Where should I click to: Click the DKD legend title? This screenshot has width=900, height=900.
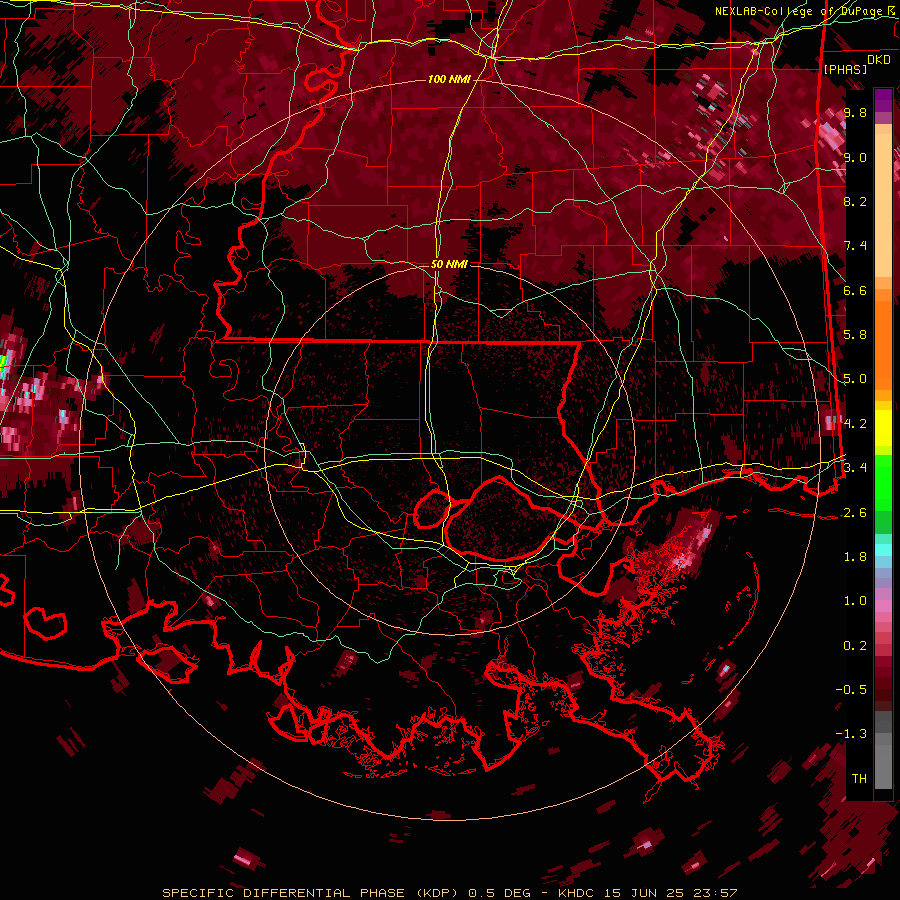click(x=879, y=60)
